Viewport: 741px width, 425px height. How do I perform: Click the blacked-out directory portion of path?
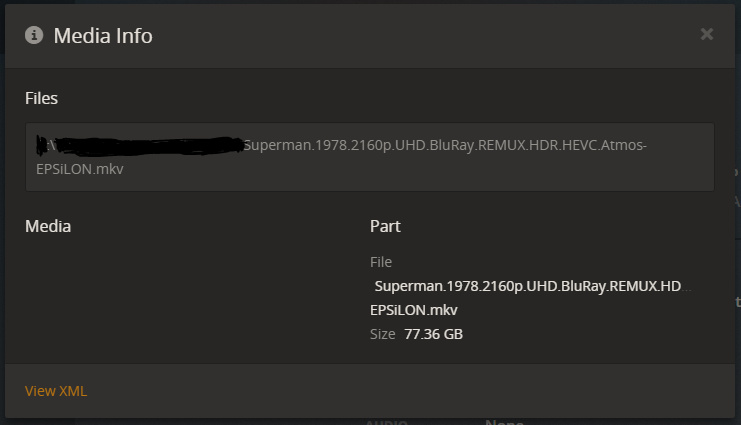[x=140, y=146]
